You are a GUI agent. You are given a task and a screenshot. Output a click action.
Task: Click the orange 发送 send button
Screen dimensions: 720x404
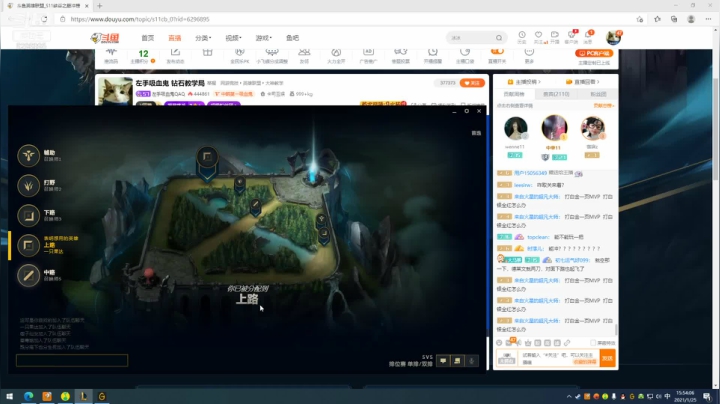[x=608, y=358]
